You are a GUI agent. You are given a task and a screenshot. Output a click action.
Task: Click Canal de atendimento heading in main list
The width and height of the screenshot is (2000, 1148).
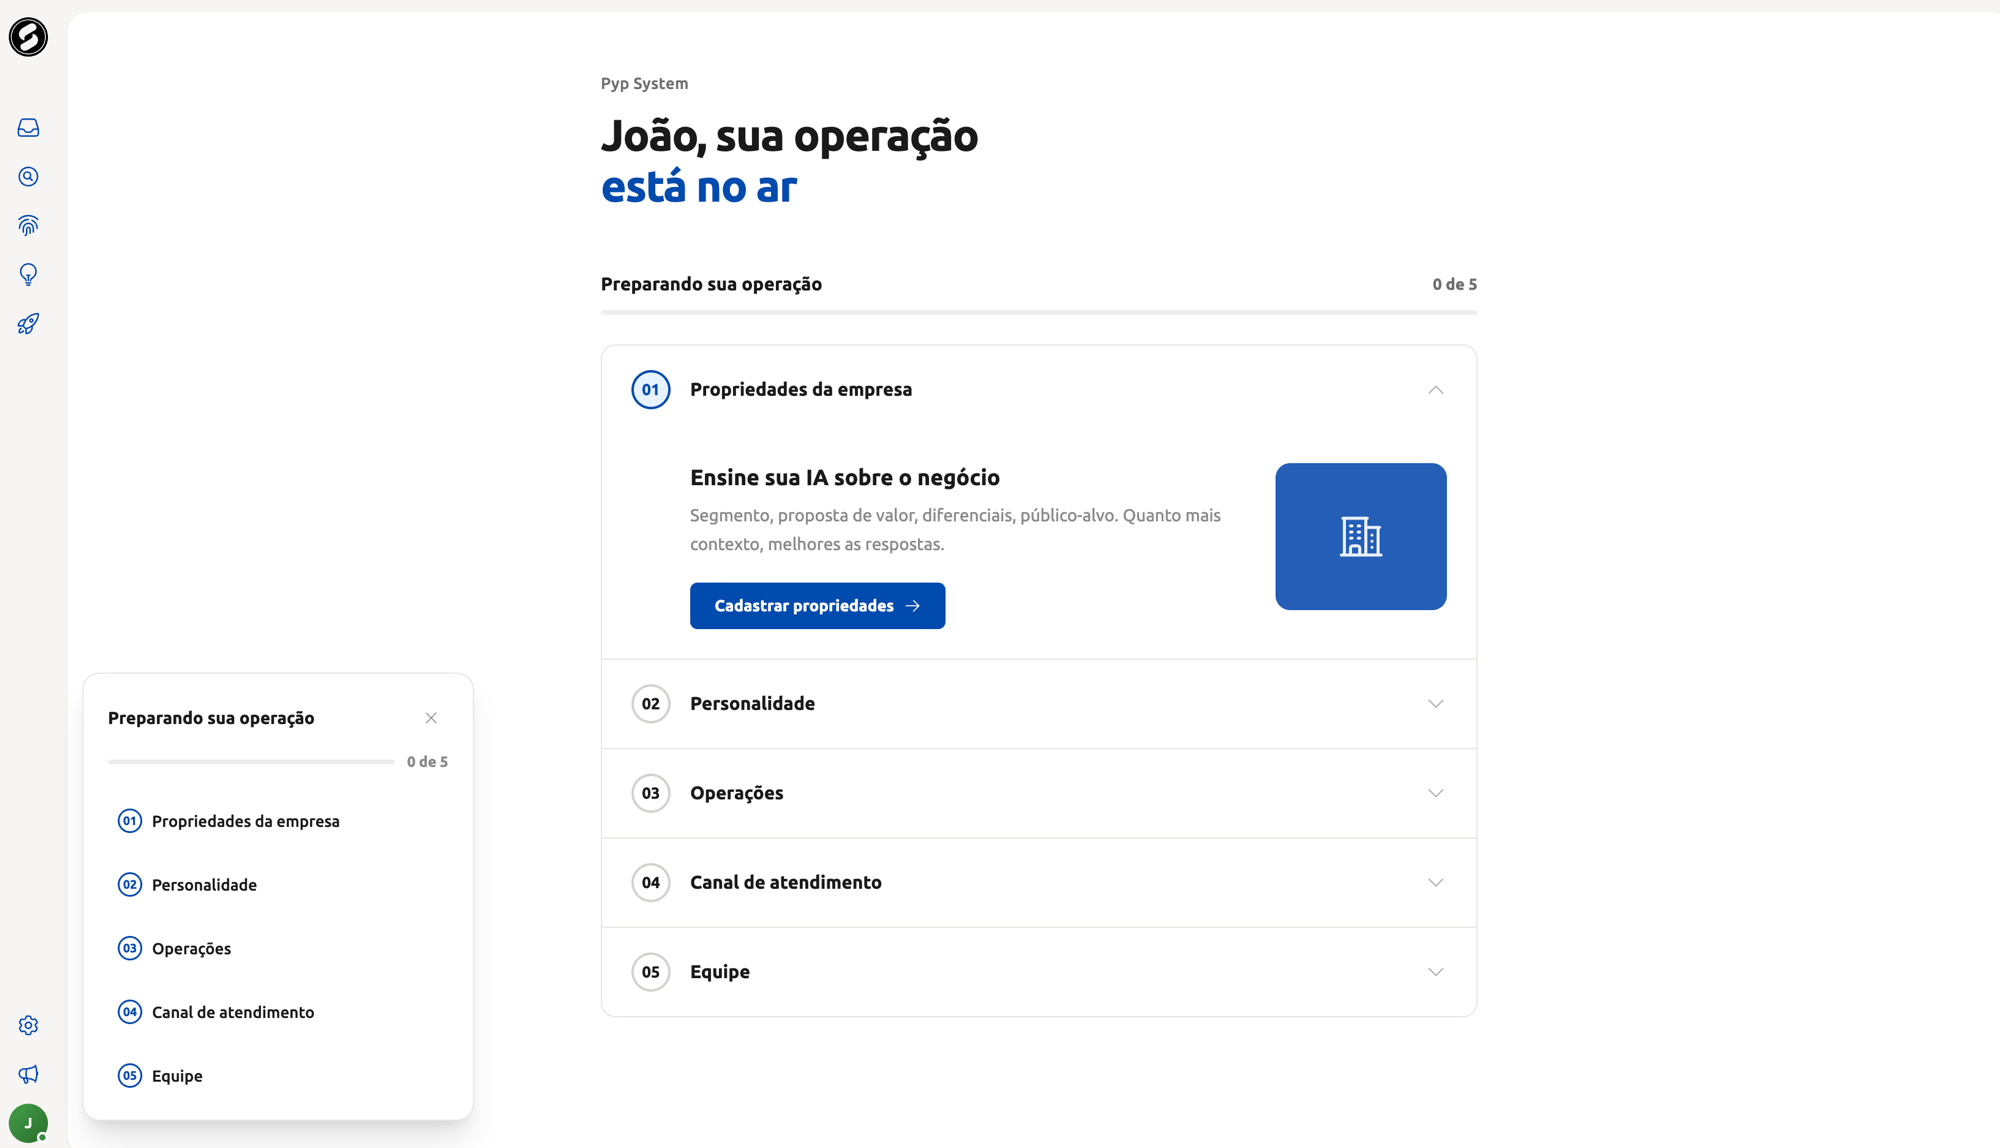tap(785, 883)
